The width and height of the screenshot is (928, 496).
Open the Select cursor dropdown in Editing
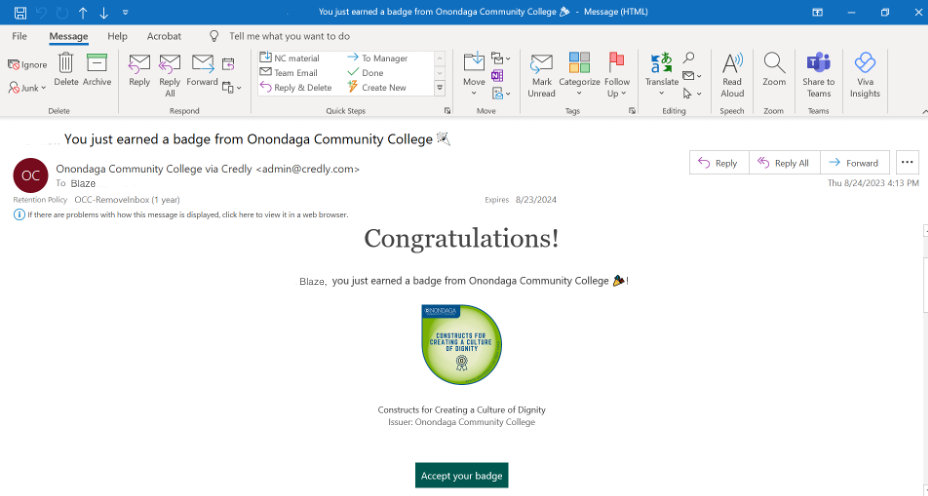(692, 94)
